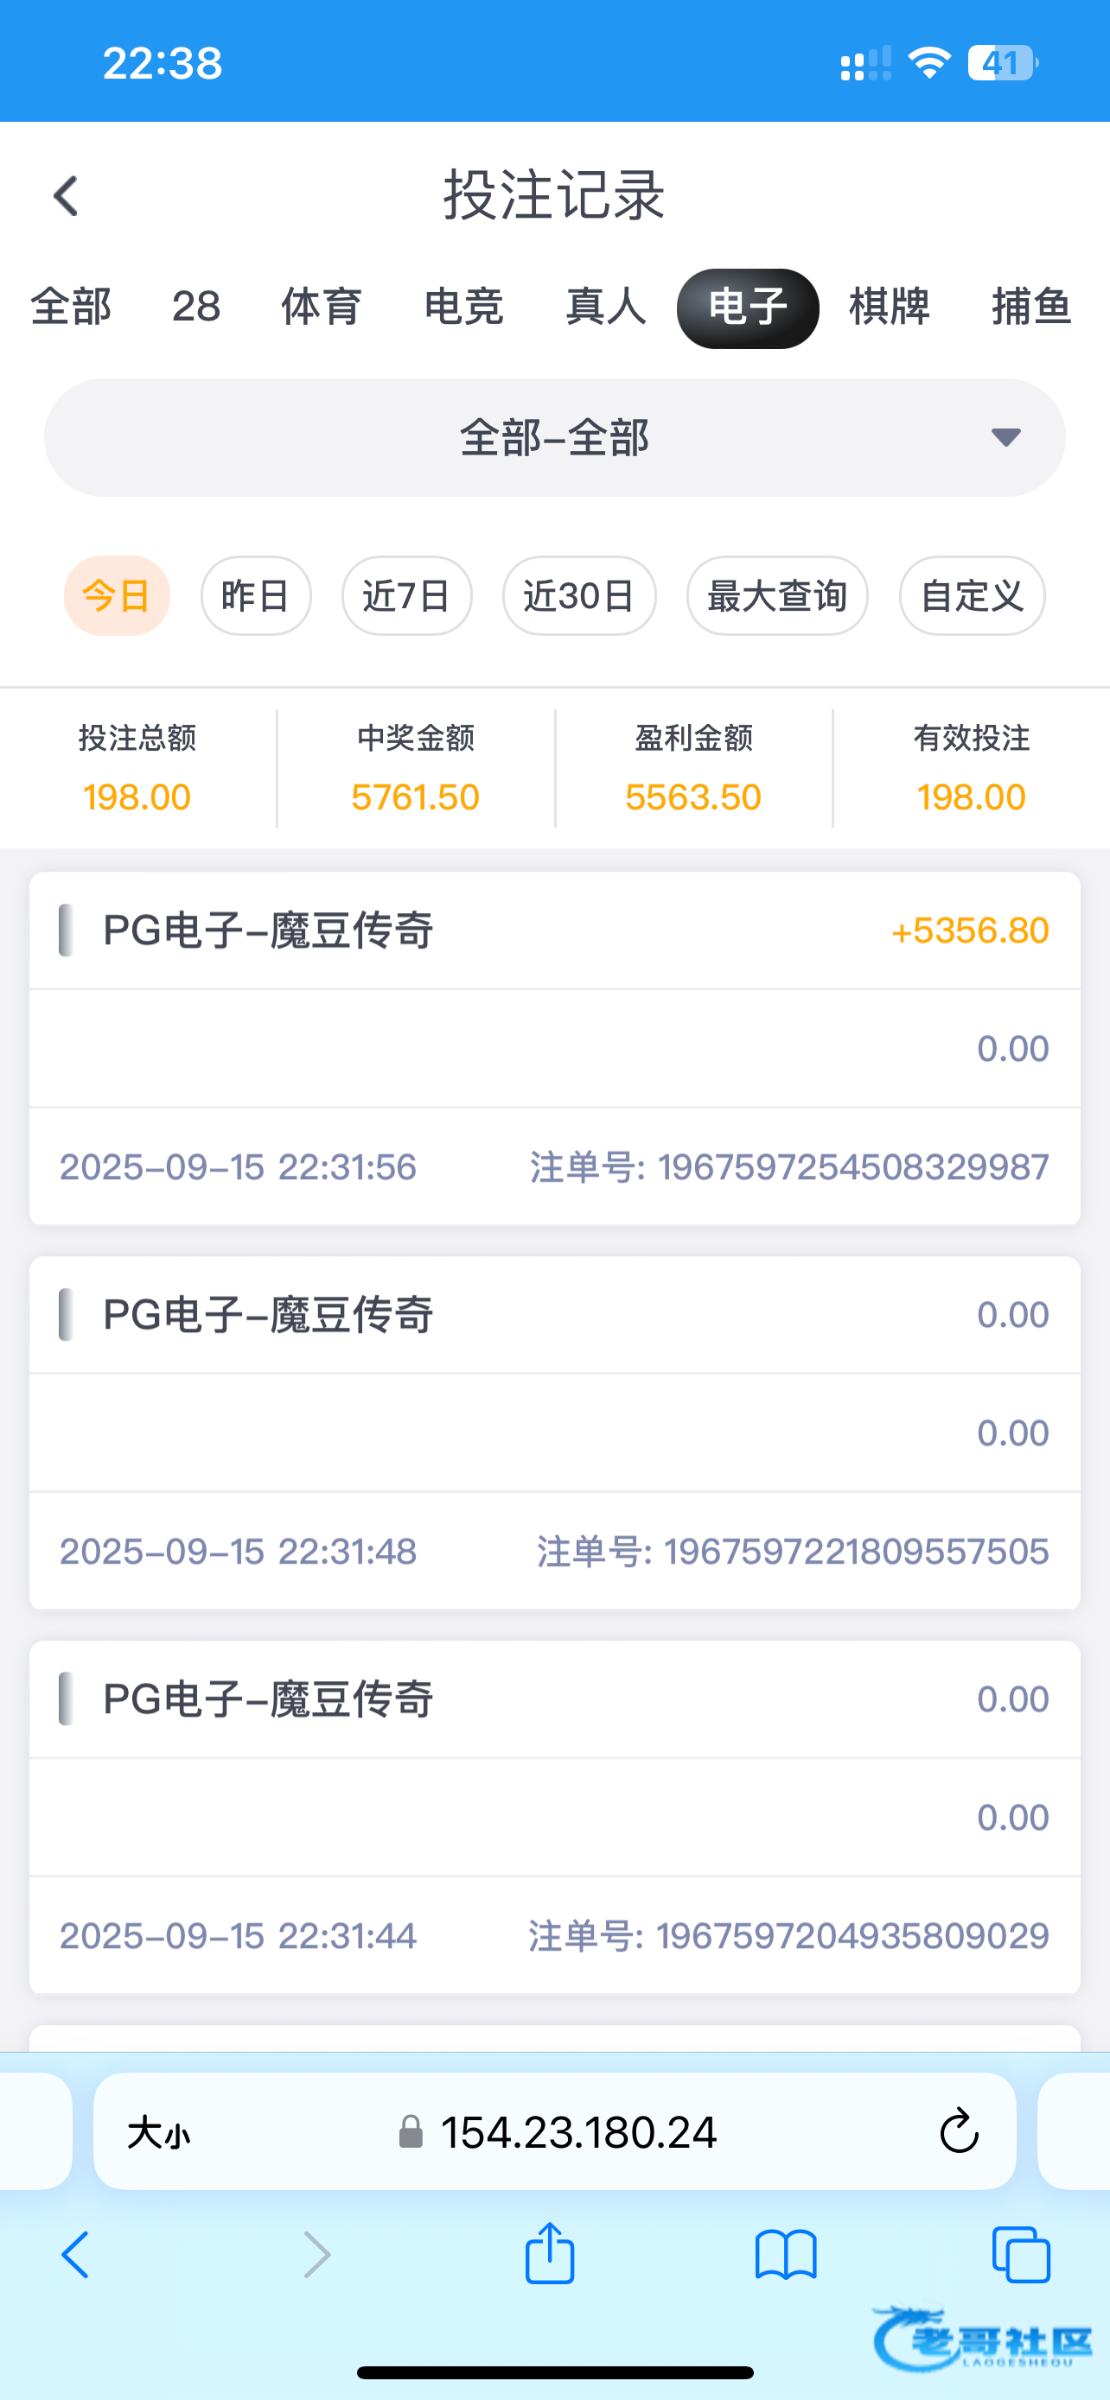The image size is (1110, 2400).
Task: Switch to the 棋牌 tab
Action: pyautogui.click(x=889, y=307)
